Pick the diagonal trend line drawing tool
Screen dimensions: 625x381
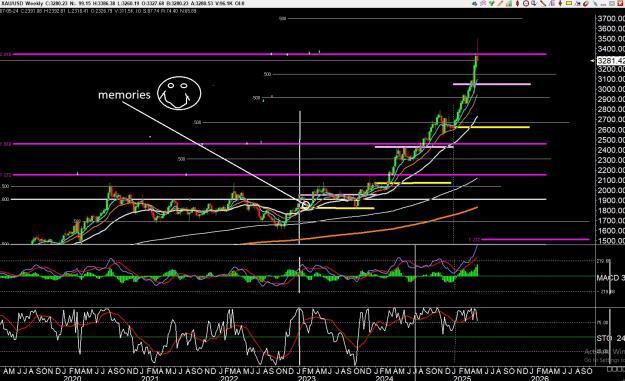543,3
